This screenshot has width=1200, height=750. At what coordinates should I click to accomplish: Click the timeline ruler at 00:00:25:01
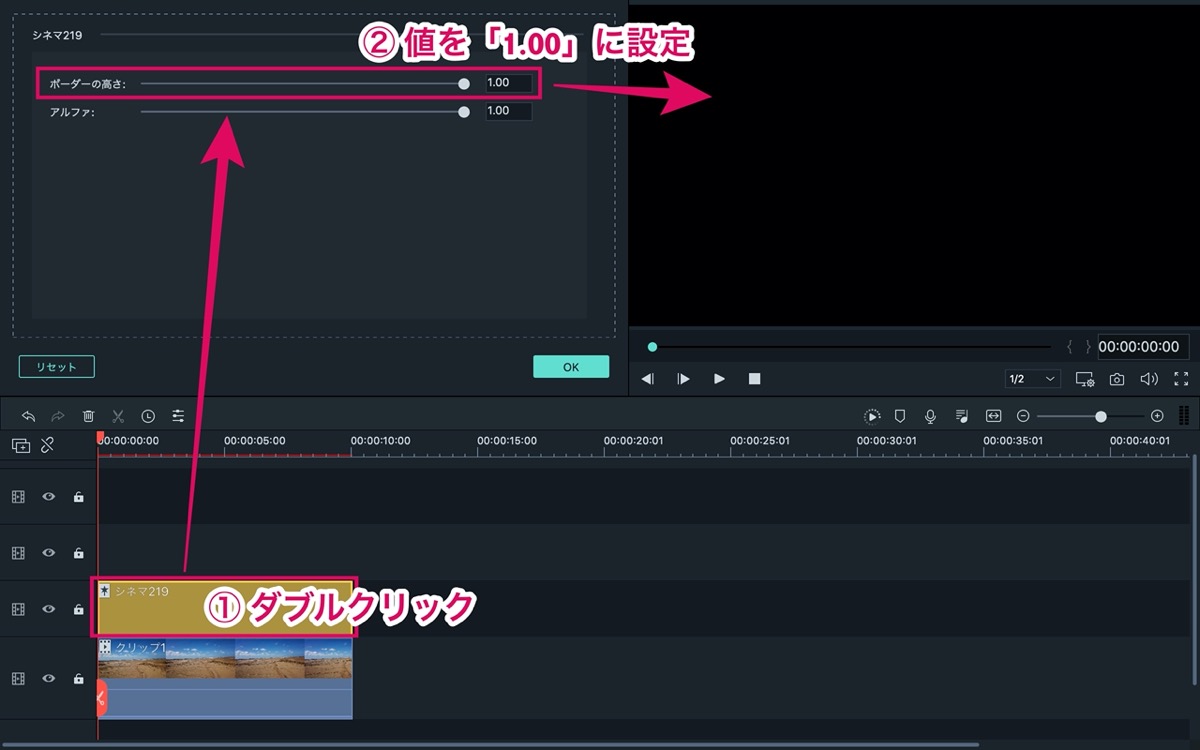[760, 440]
